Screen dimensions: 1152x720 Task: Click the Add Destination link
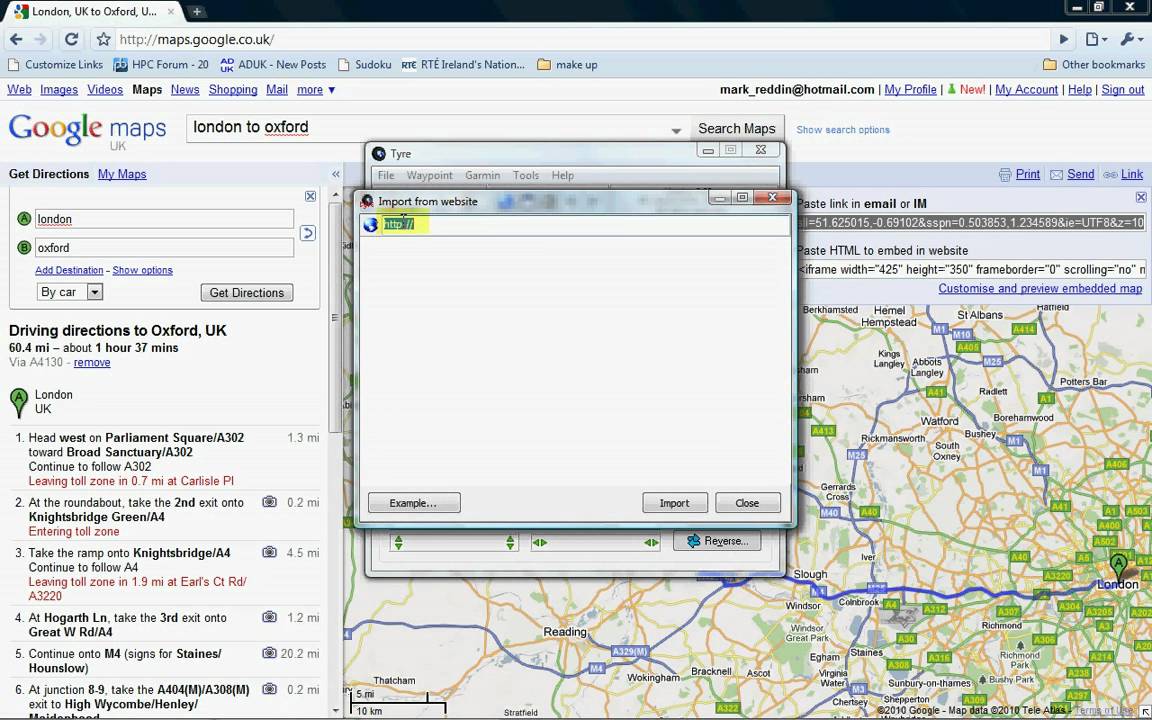[x=69, y=270]
